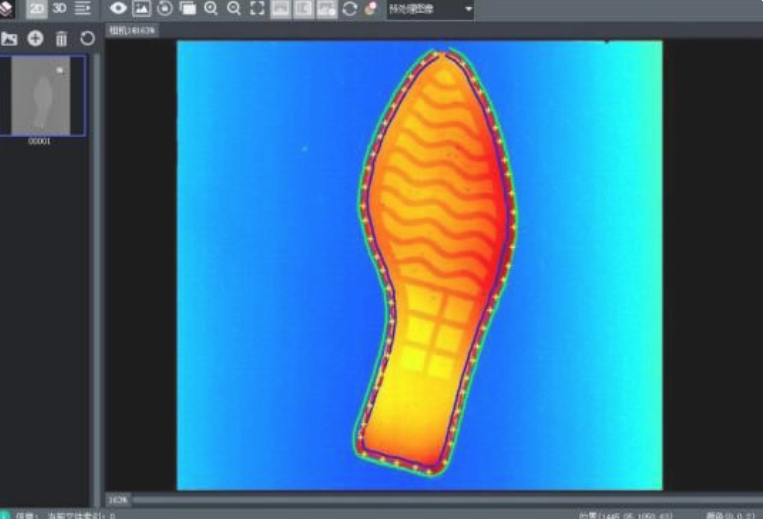Image resolution: width=763 pixels, height=519 pixels.
Task: Open image folder in left panel
Action: point(10,39)
